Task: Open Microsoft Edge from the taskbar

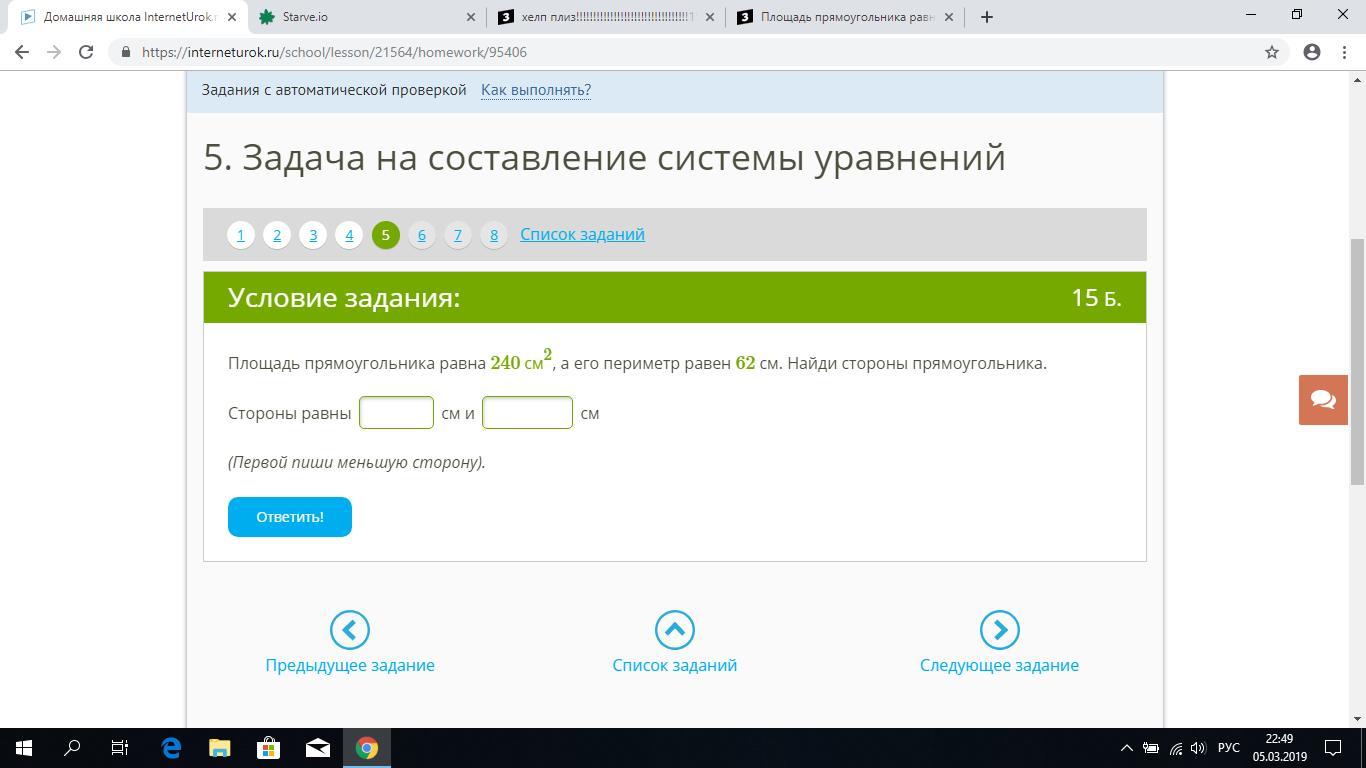Action: (x=171, y=748)
